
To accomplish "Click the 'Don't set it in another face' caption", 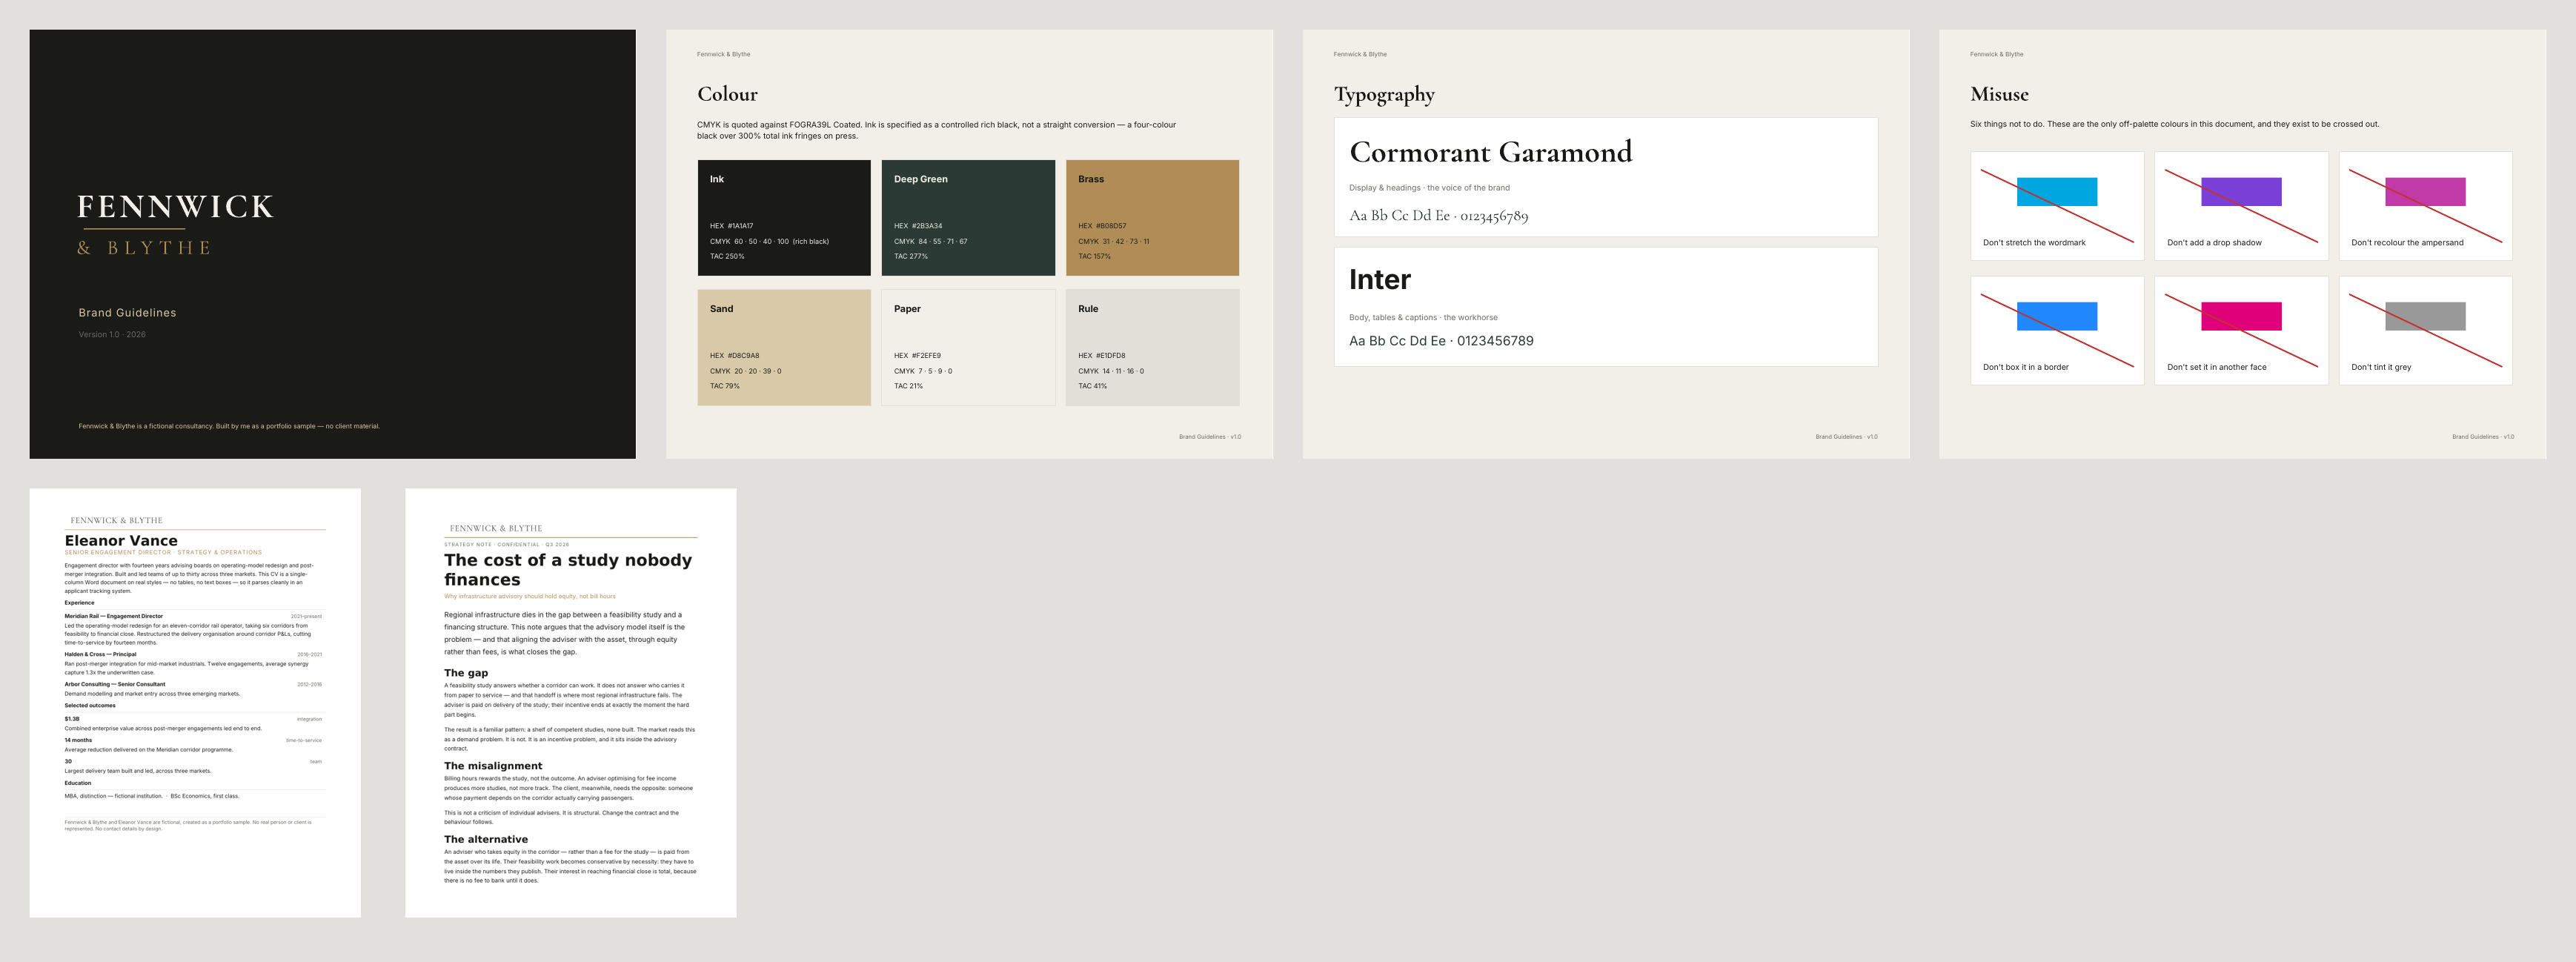I will tap(2216, 367).
